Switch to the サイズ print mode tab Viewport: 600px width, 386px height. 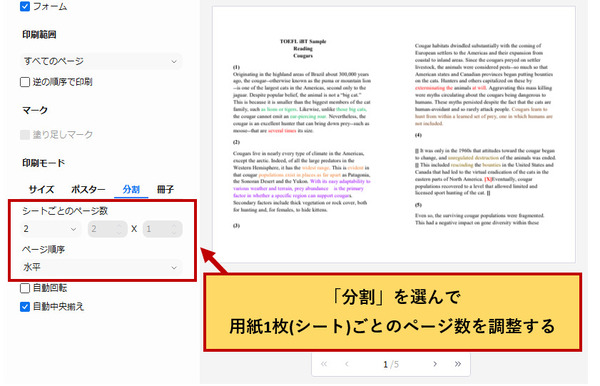tap(41, 189)
